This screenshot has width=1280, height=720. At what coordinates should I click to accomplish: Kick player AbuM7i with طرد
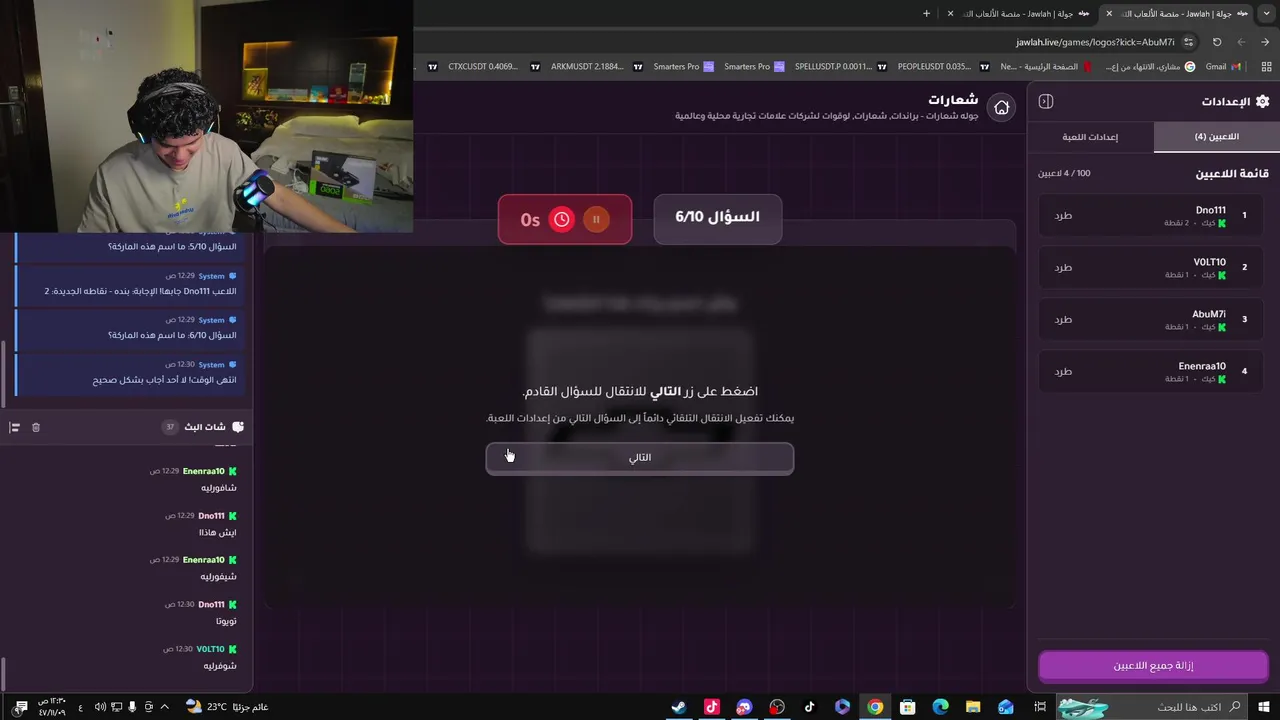click(x=1063, y=320)
